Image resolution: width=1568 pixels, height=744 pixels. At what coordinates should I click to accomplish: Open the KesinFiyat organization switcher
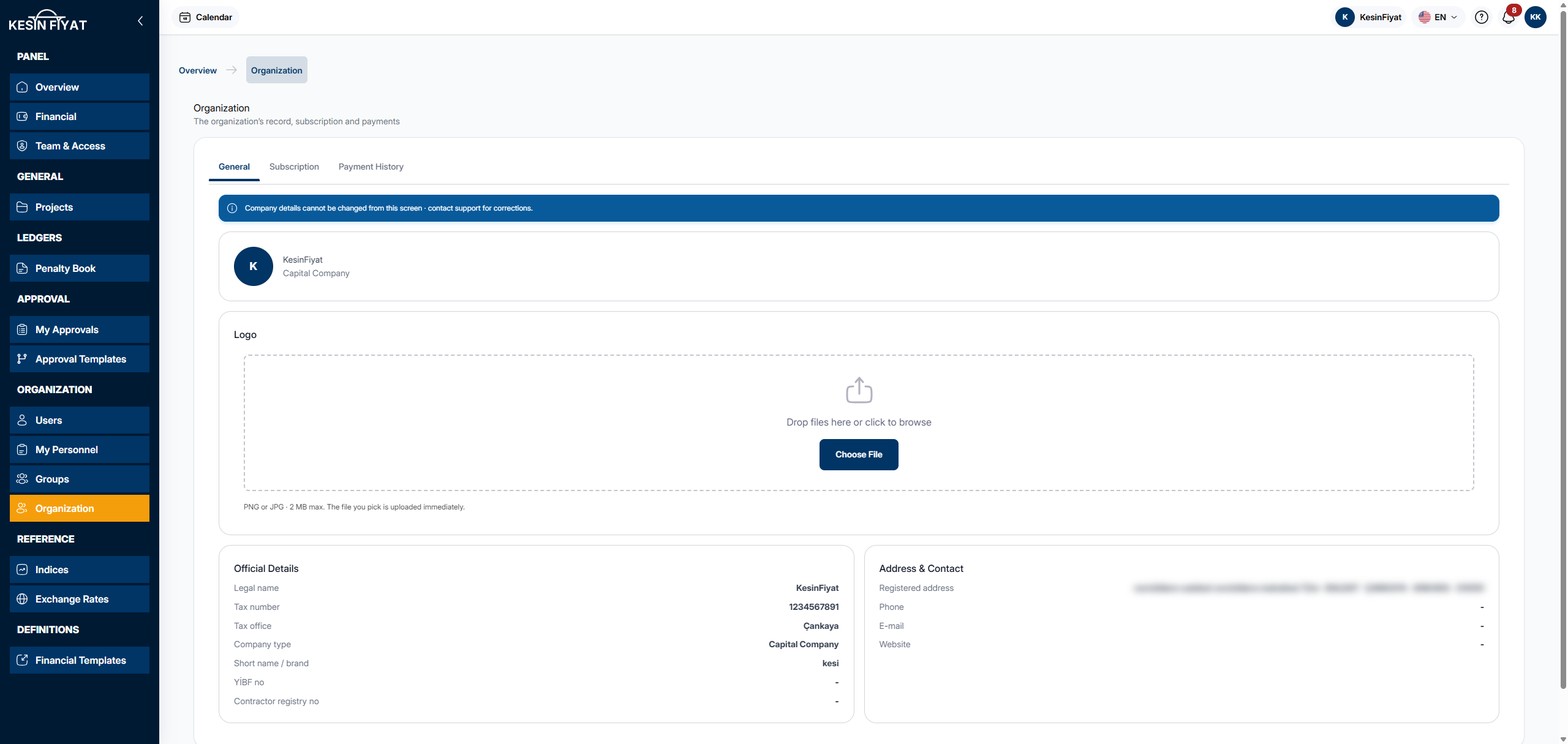pyautogui.click(x=1369, y=17)
